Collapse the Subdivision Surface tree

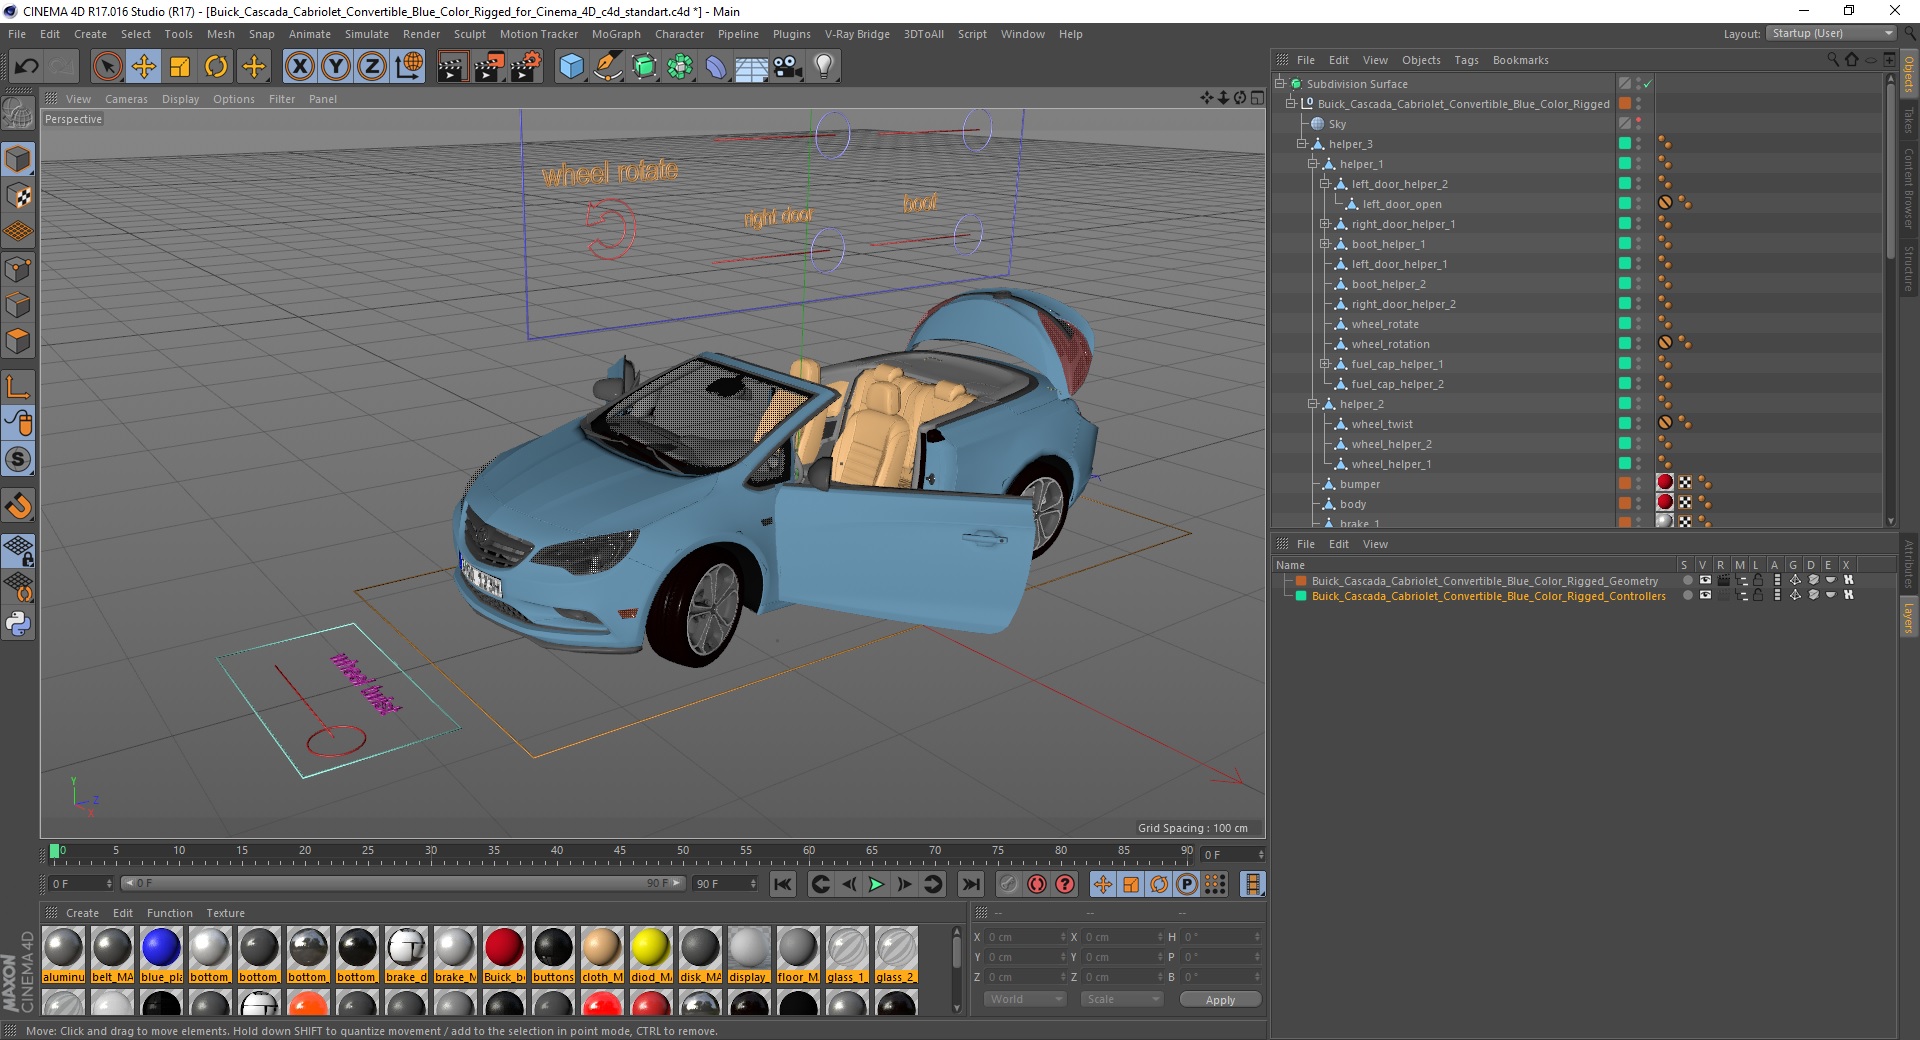[x=1279, y=84]
